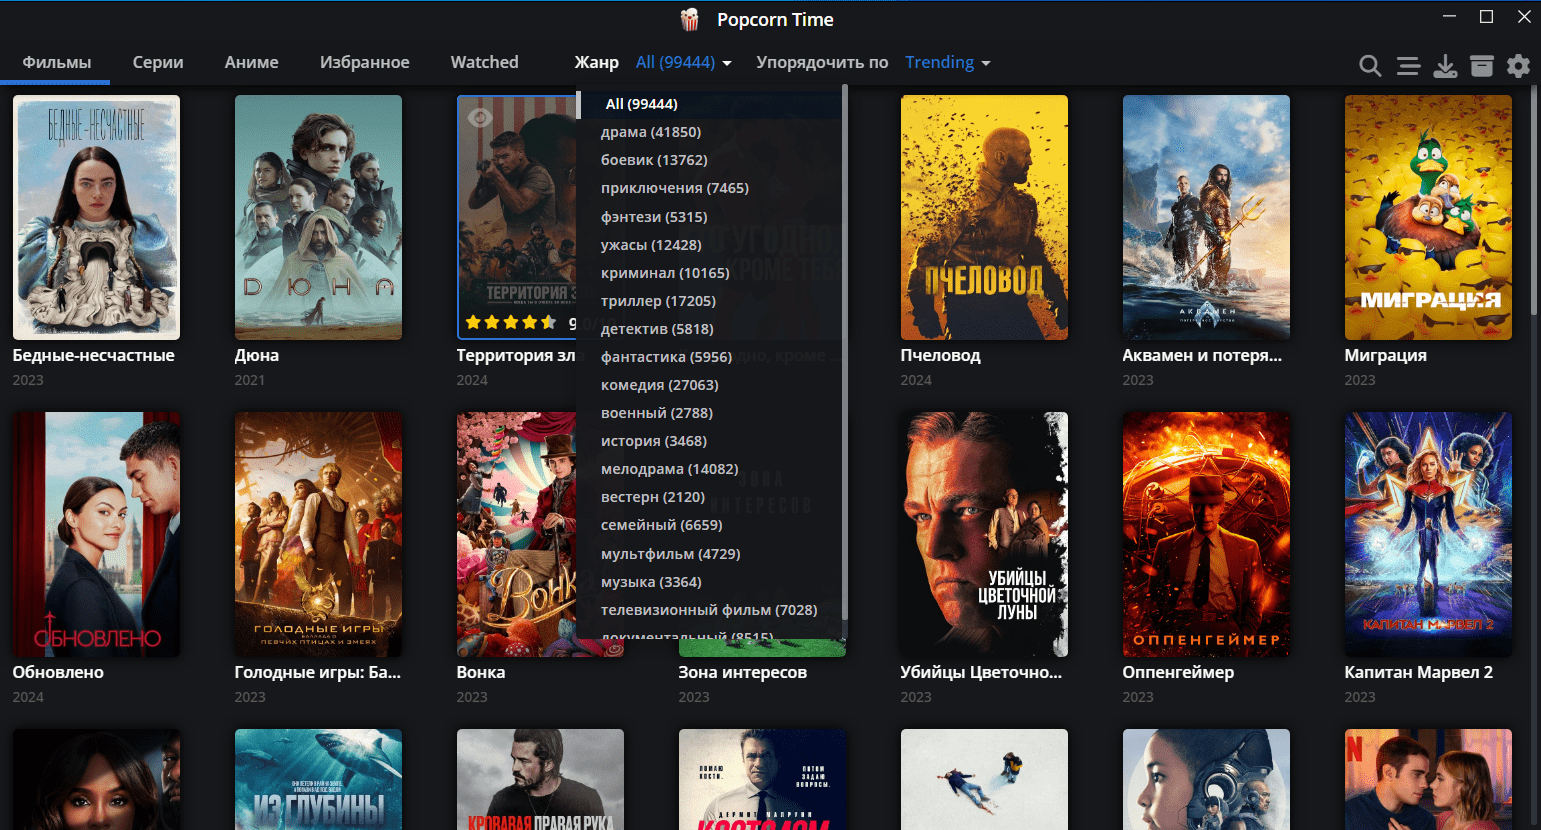Viewport: 1541px width, 830px height.
Task: Select телевизионный фильм (7028) genre
Action: pyautogui.click(x=711, y=610)
